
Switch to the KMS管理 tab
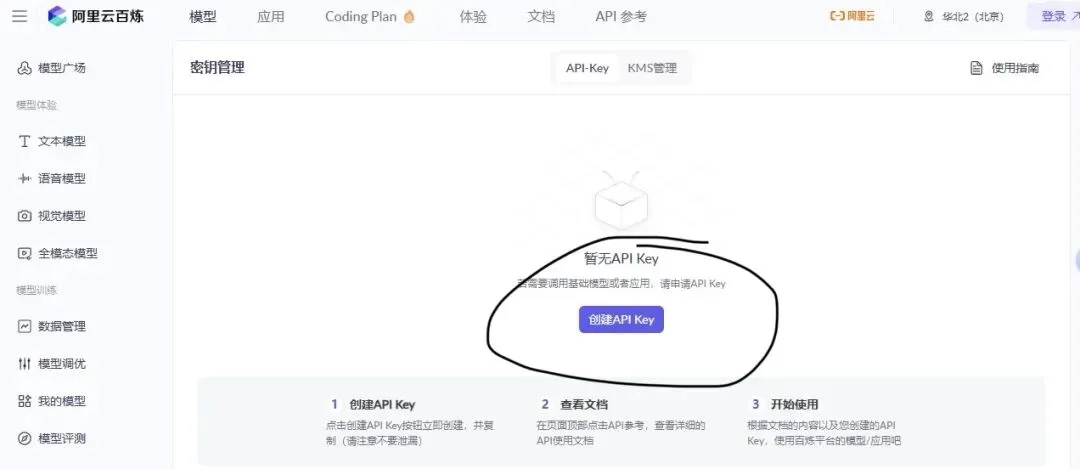pos(652,68)
